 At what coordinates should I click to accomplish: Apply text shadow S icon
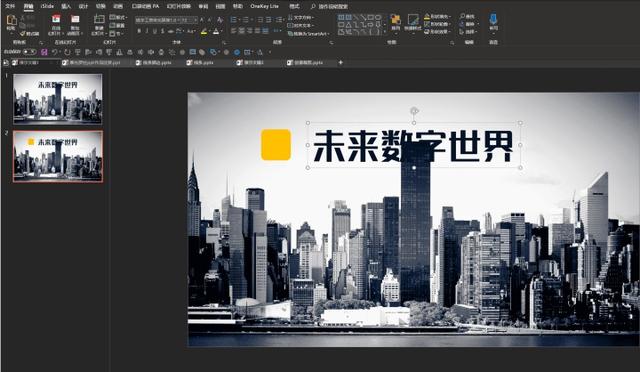[162, 31]
